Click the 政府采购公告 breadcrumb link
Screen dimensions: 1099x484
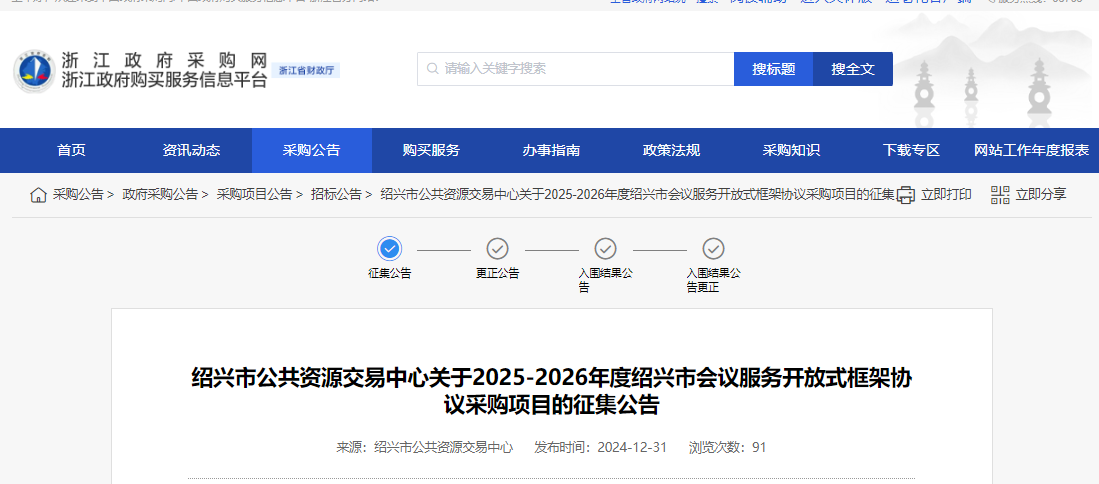click(160, 194)
